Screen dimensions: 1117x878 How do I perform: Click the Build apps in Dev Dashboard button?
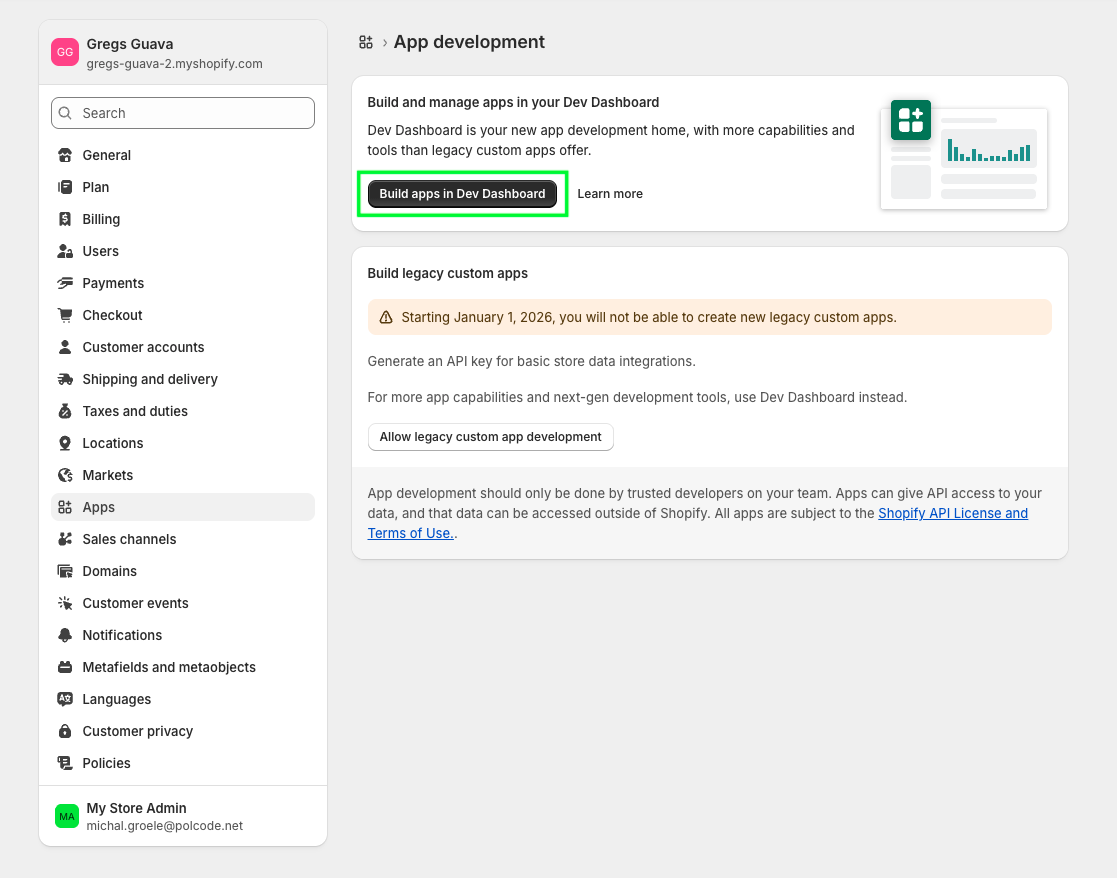(461, 193)
